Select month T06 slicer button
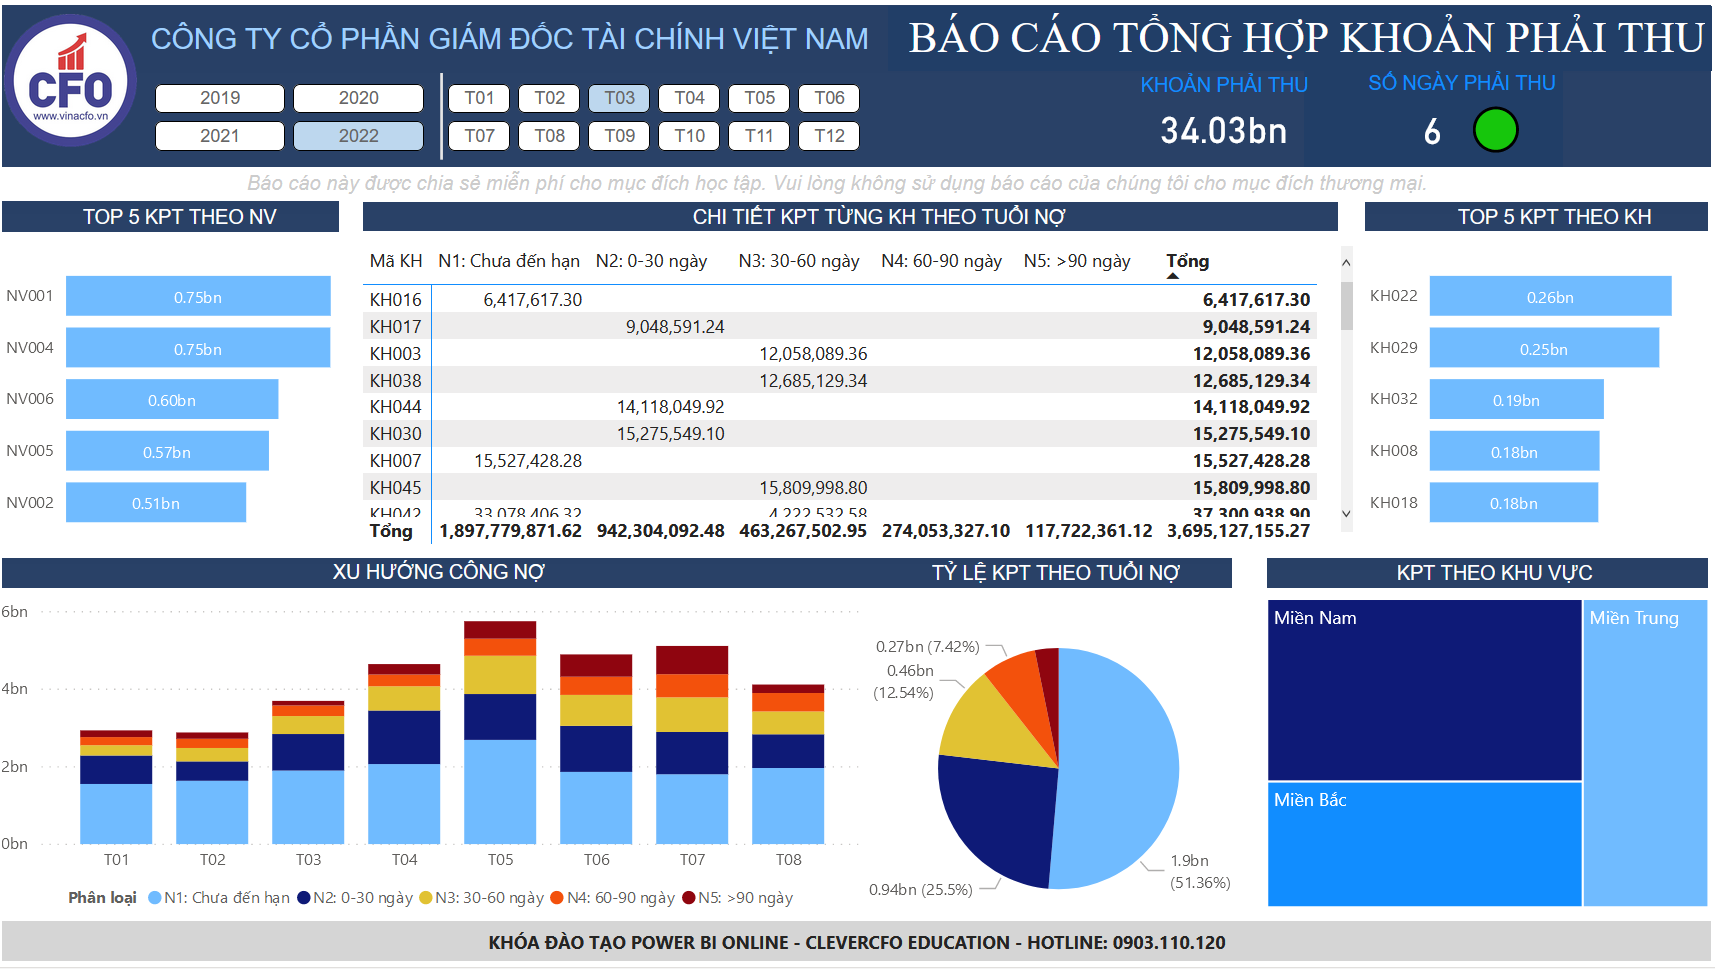 tap(830, 98)
